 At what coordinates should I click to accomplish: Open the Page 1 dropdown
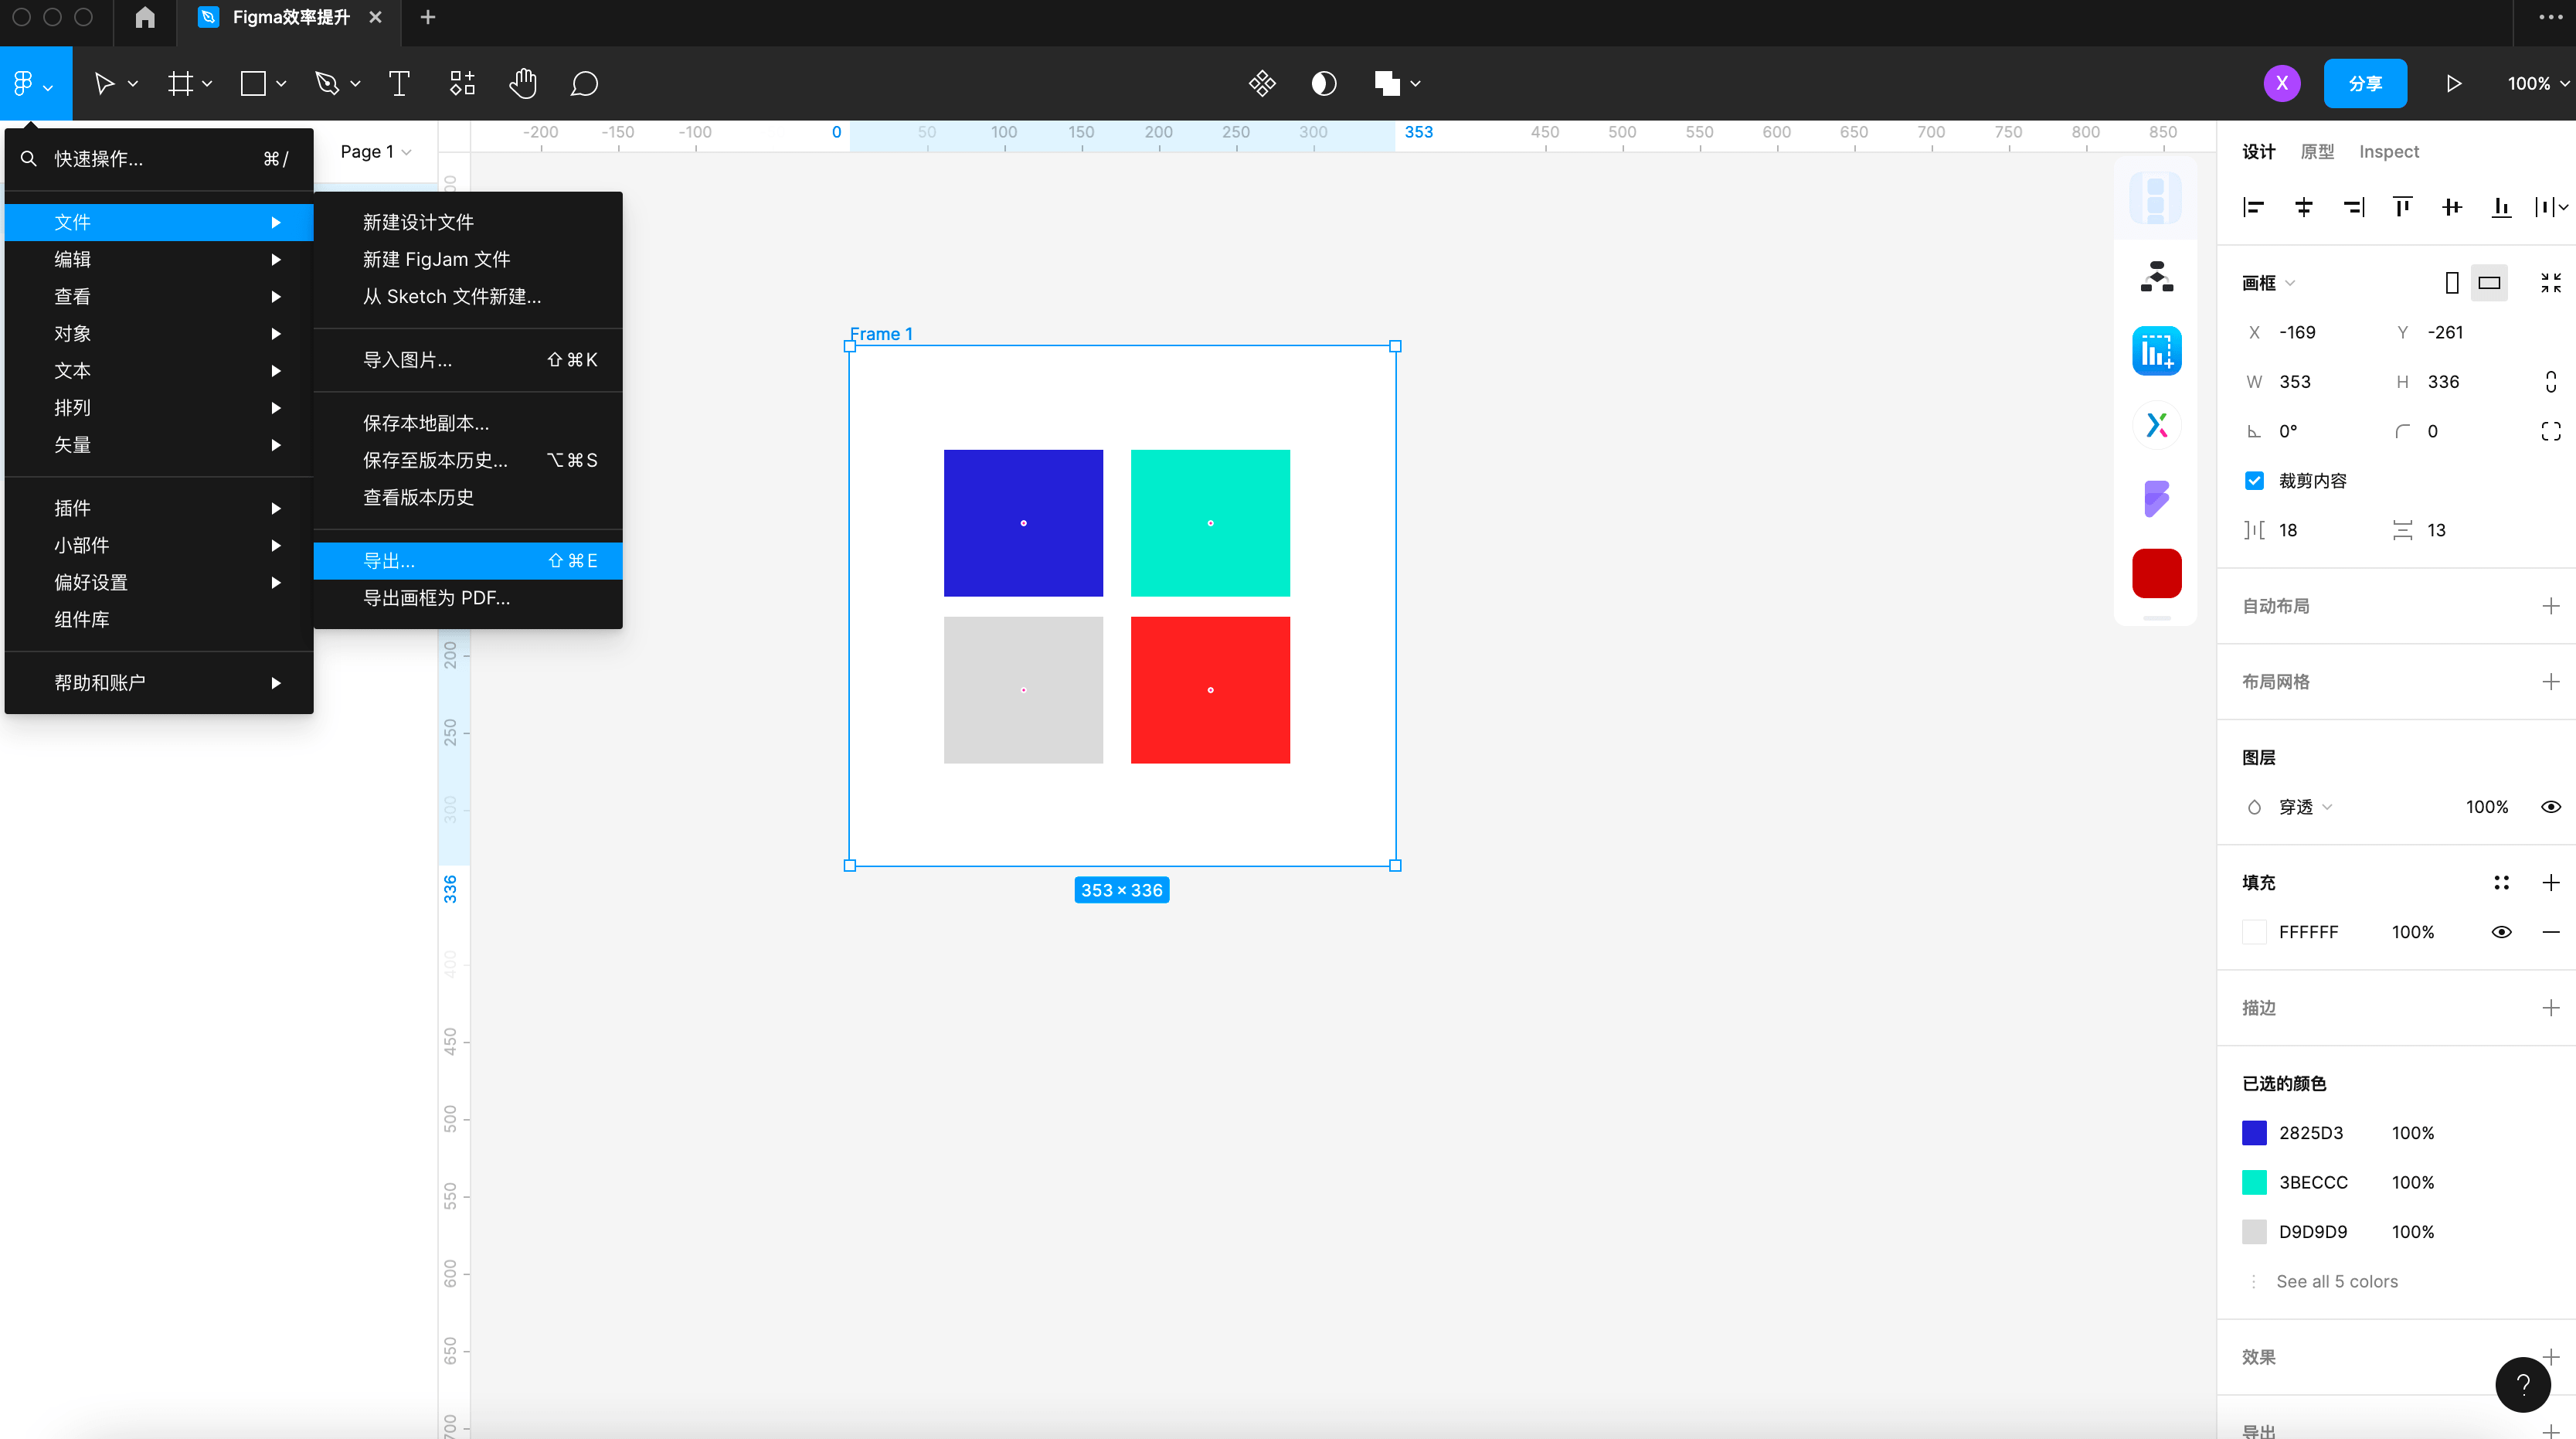click(x=375, y=152)
